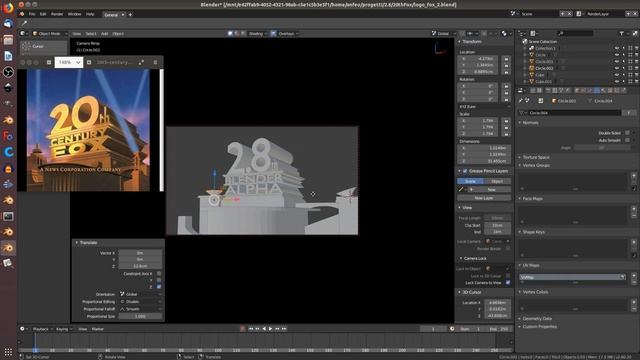This screenshot has width=640, height=360.
Task: Select Object in Grease Pencil source
Action: pyautogui.click(x=497, y=181)
